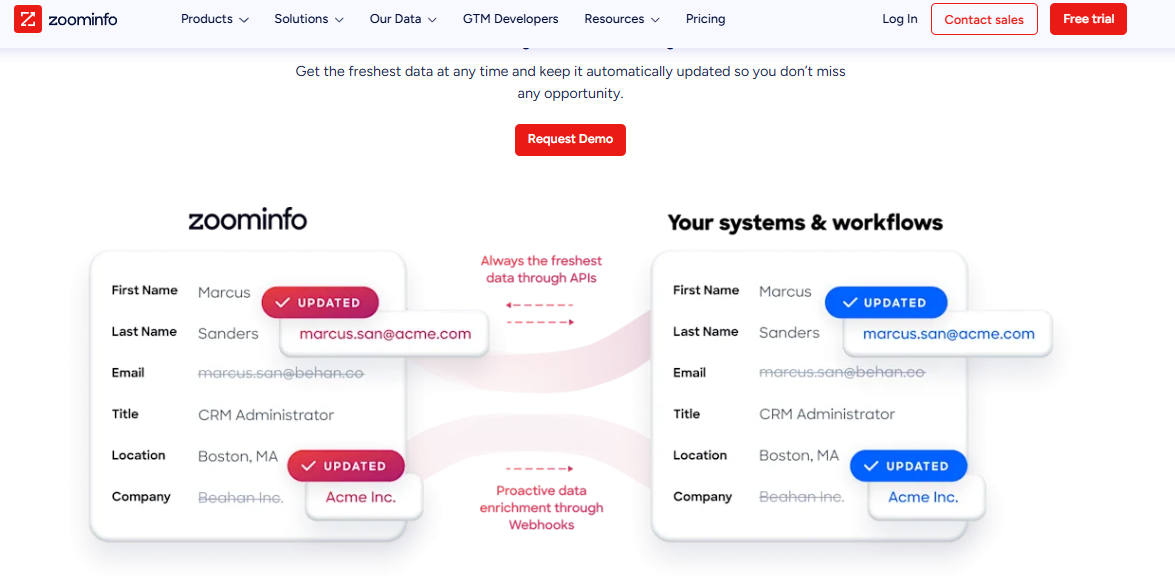Click the Request Demo button
Screen dimensions: 1175x582
pyautogui.click(x=570, y=139)
